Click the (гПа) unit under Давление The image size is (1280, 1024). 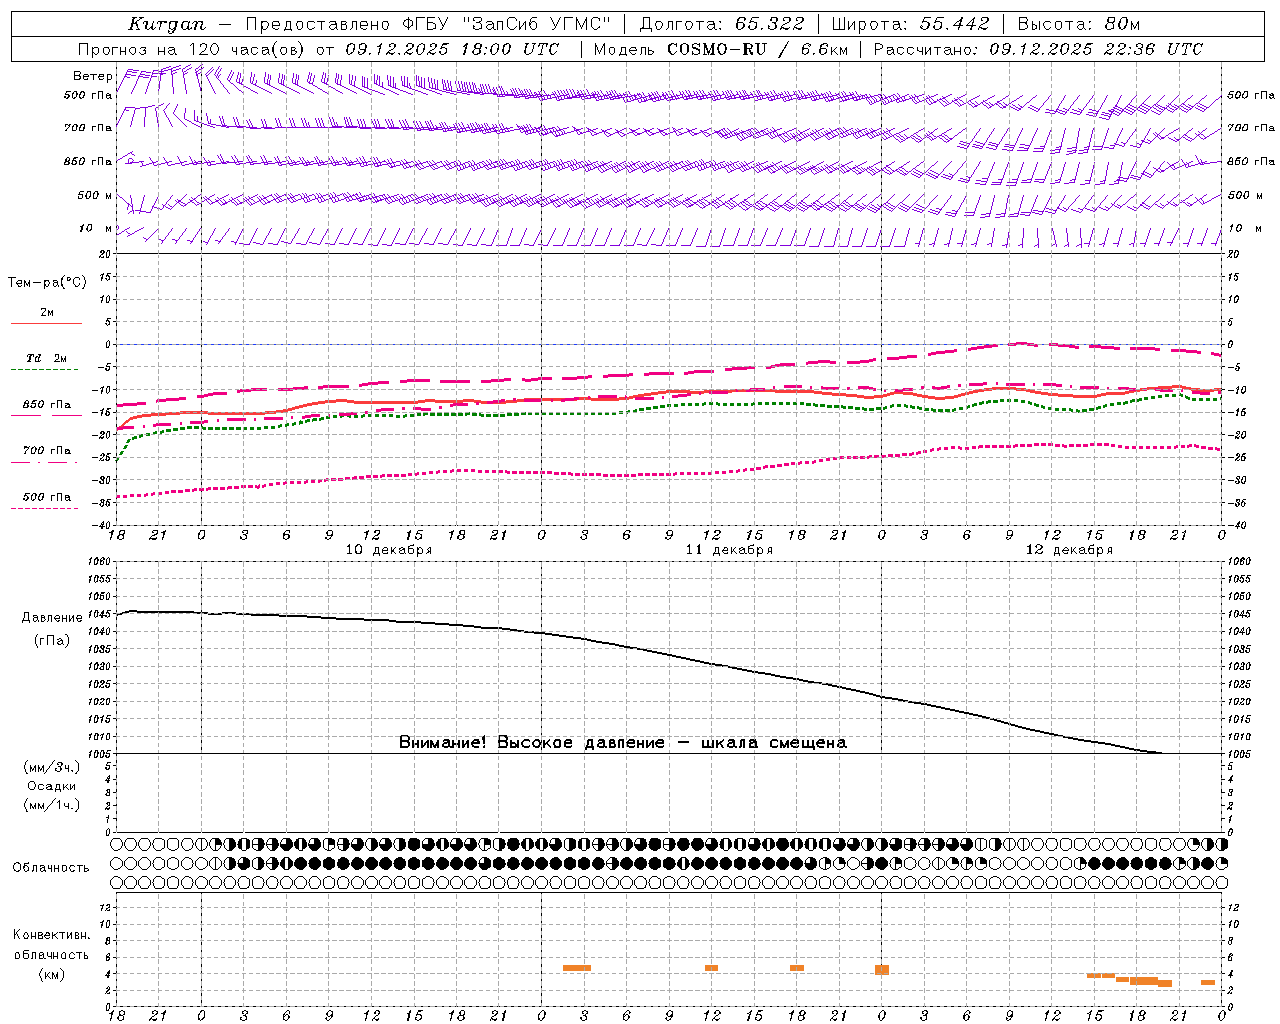[x=52, y=641]
